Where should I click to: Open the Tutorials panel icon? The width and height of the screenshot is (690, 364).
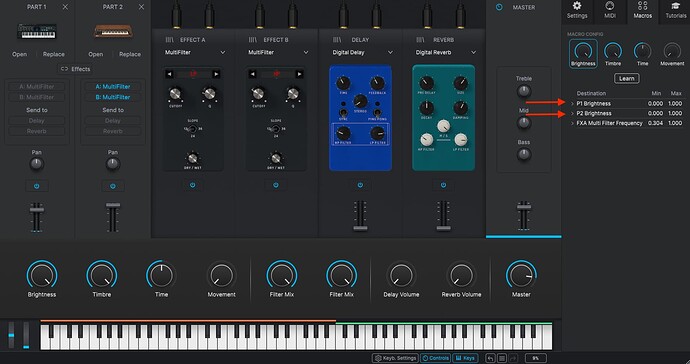(675, 10)
